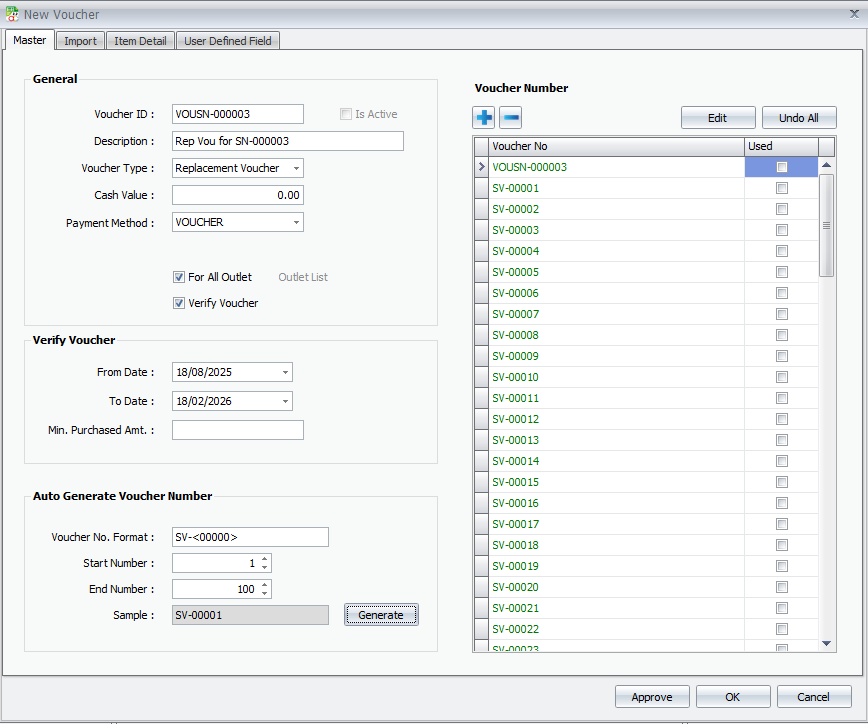
Task: Expand the Payment Method dropdown
Action: 296,222
